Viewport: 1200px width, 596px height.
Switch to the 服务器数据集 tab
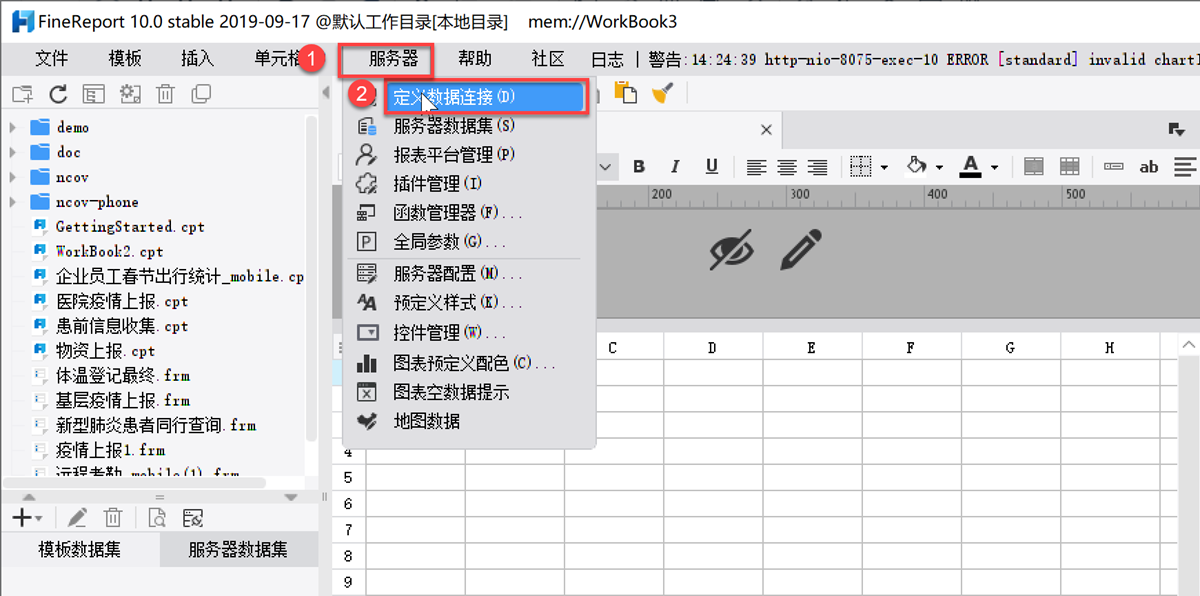point(238,549)
